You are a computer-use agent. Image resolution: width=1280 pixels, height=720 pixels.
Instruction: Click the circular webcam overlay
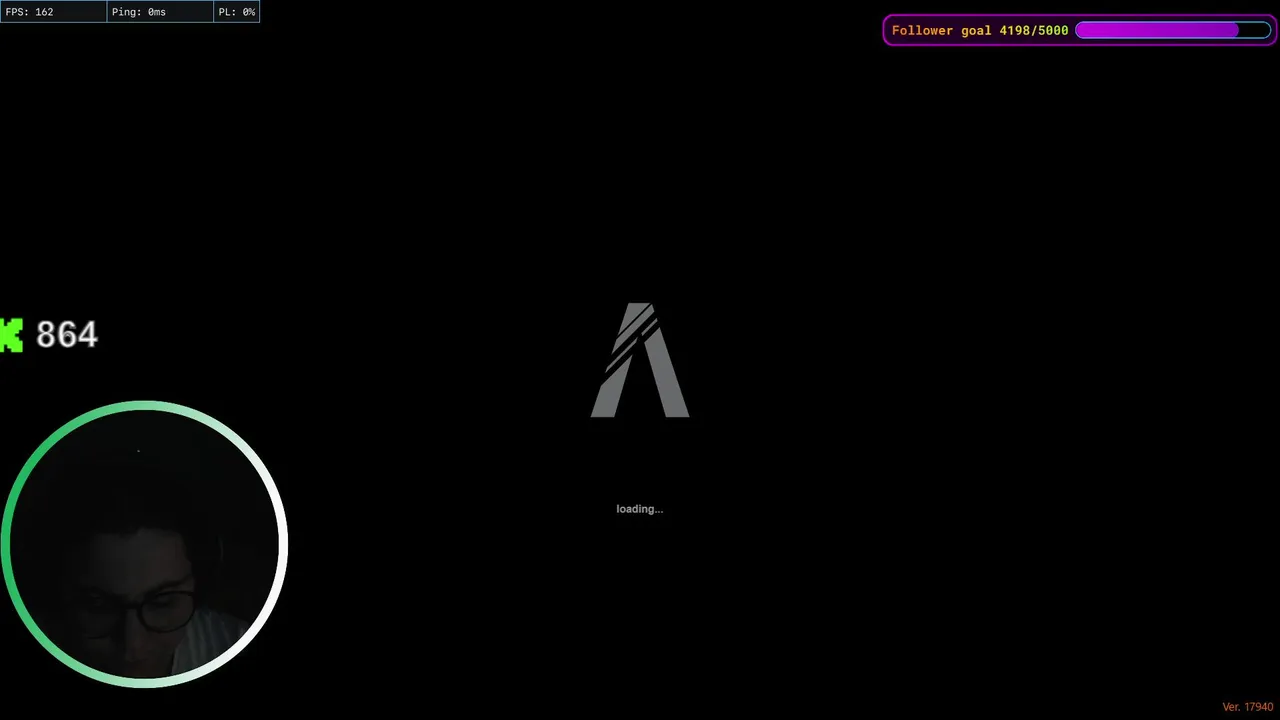(144, 544)
